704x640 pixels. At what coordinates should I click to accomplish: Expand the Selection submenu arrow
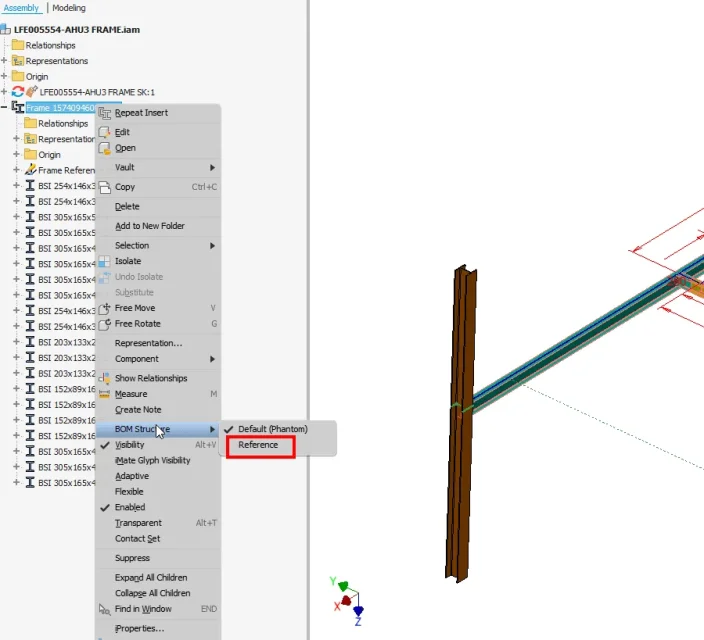tap(212, 246)
